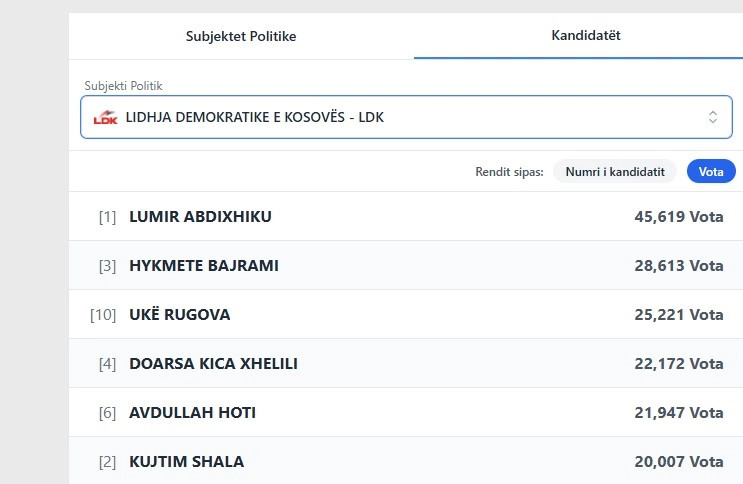743x484 pixels.
Task: Click the 22,172 Vota total
Action: point(678,364)
